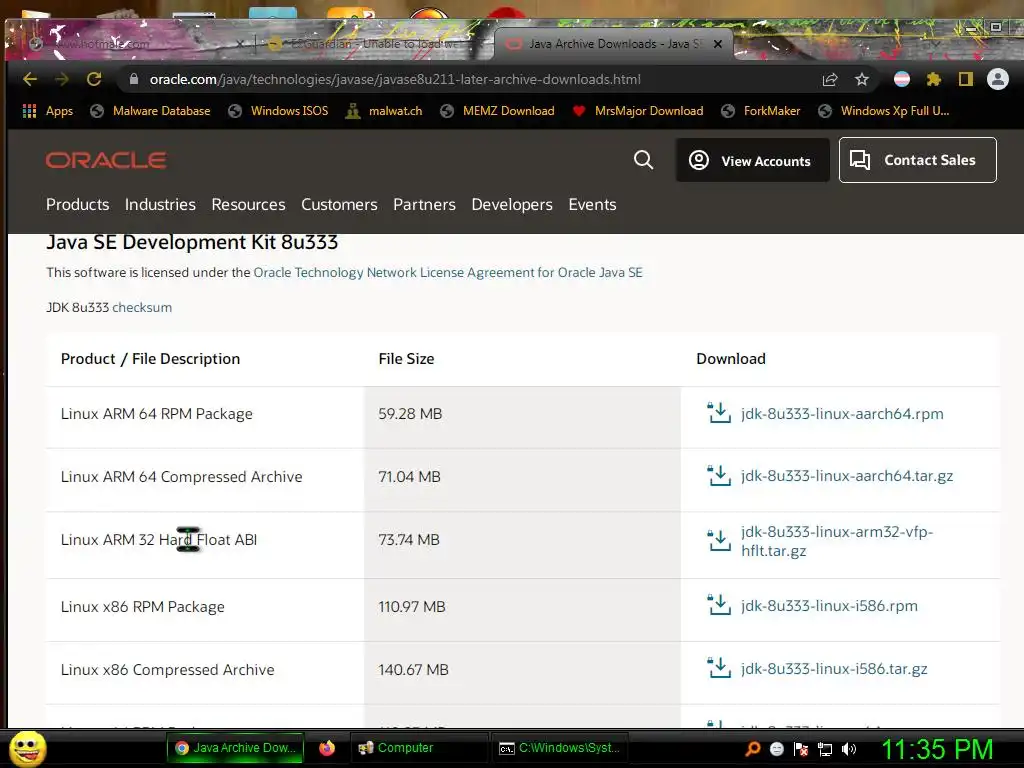The image size is (1024, 768).
Task: Open the Events menu
Action: (x=592, y=204)
